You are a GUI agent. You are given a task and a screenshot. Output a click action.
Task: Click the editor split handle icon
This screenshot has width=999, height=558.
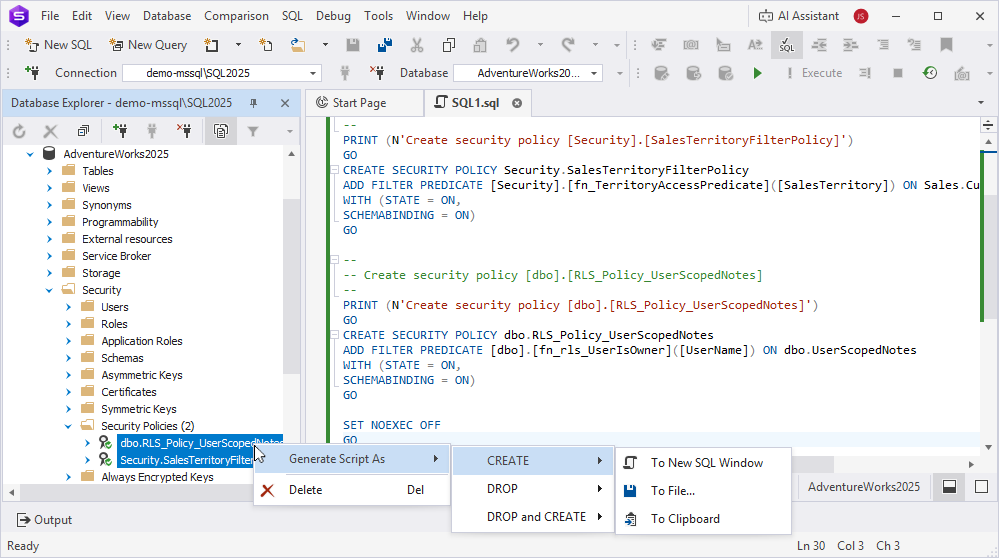(x=988, y=125)
